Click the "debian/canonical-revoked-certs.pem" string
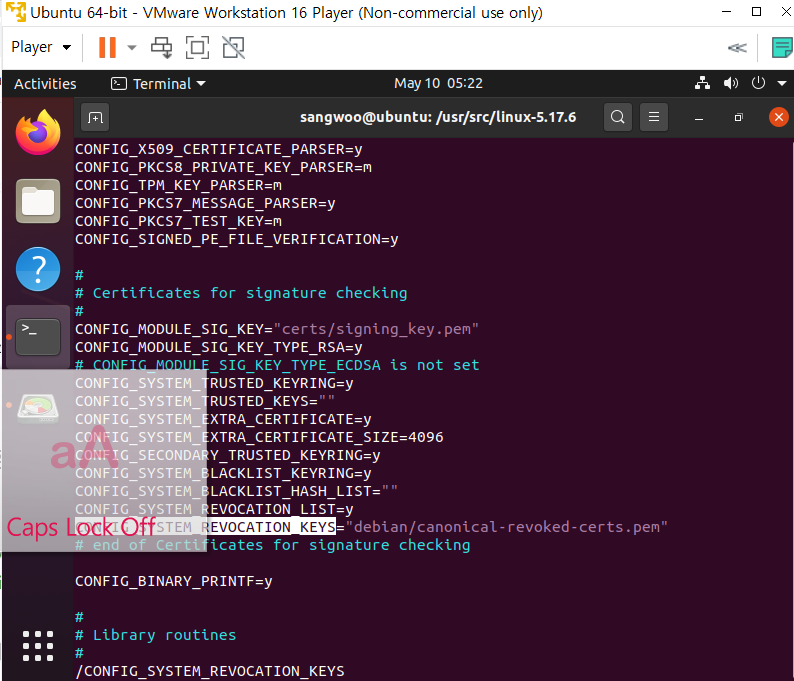Image resolution: width=794 pixels, height=681 pixels. (506, 527)
